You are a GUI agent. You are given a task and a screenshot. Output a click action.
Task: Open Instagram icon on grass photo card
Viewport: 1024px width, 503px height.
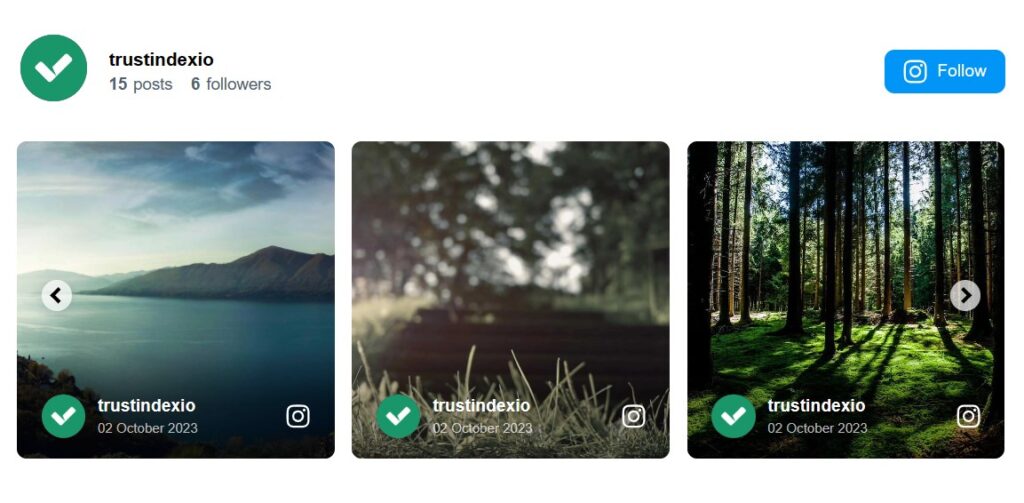point(633,416)
